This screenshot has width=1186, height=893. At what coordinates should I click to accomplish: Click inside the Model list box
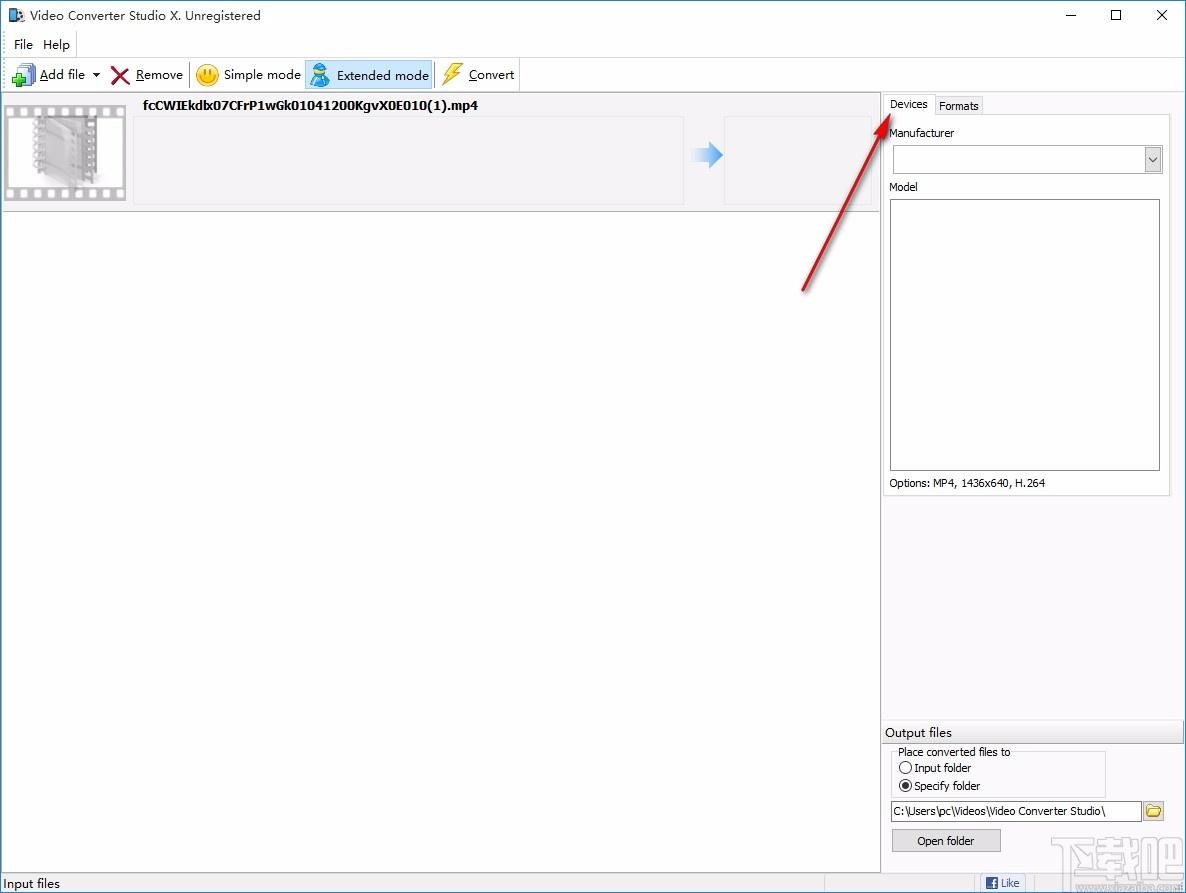pyautogui.click(x=1024, y=335)
